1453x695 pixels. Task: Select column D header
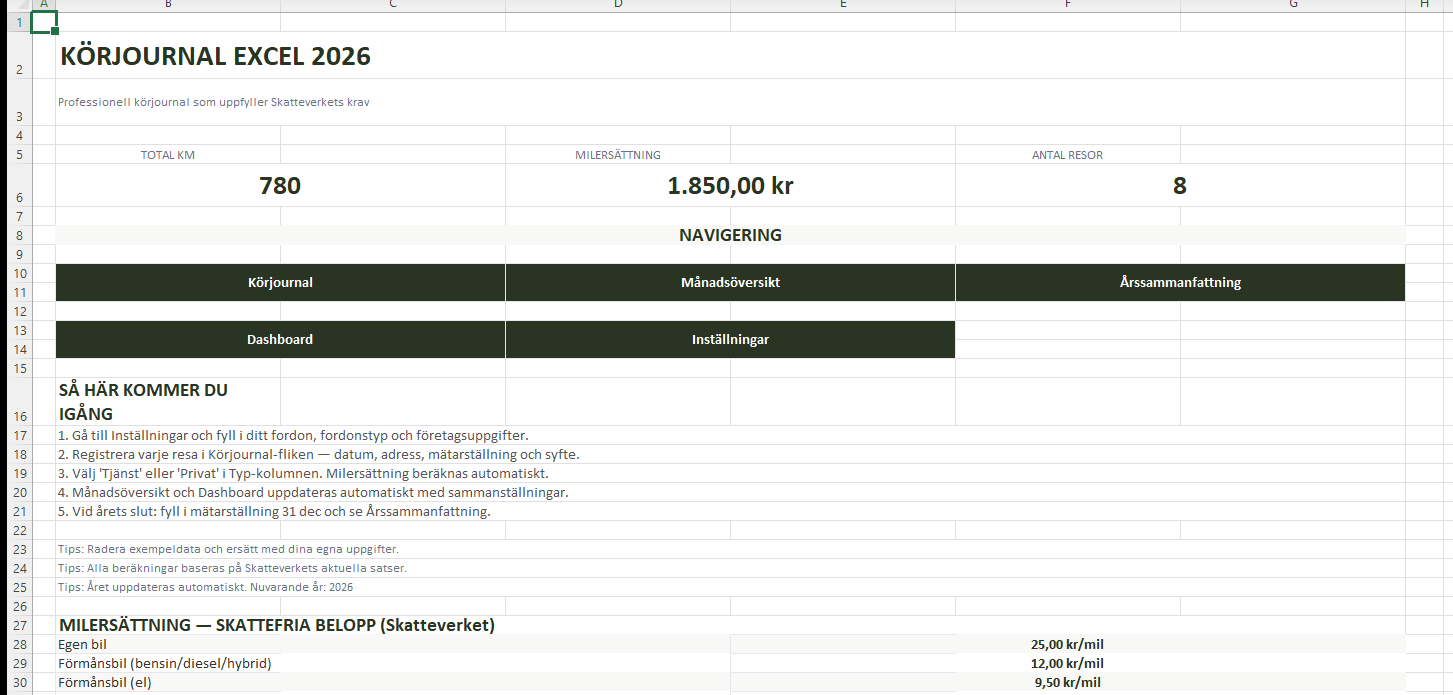tap(618, 5)
